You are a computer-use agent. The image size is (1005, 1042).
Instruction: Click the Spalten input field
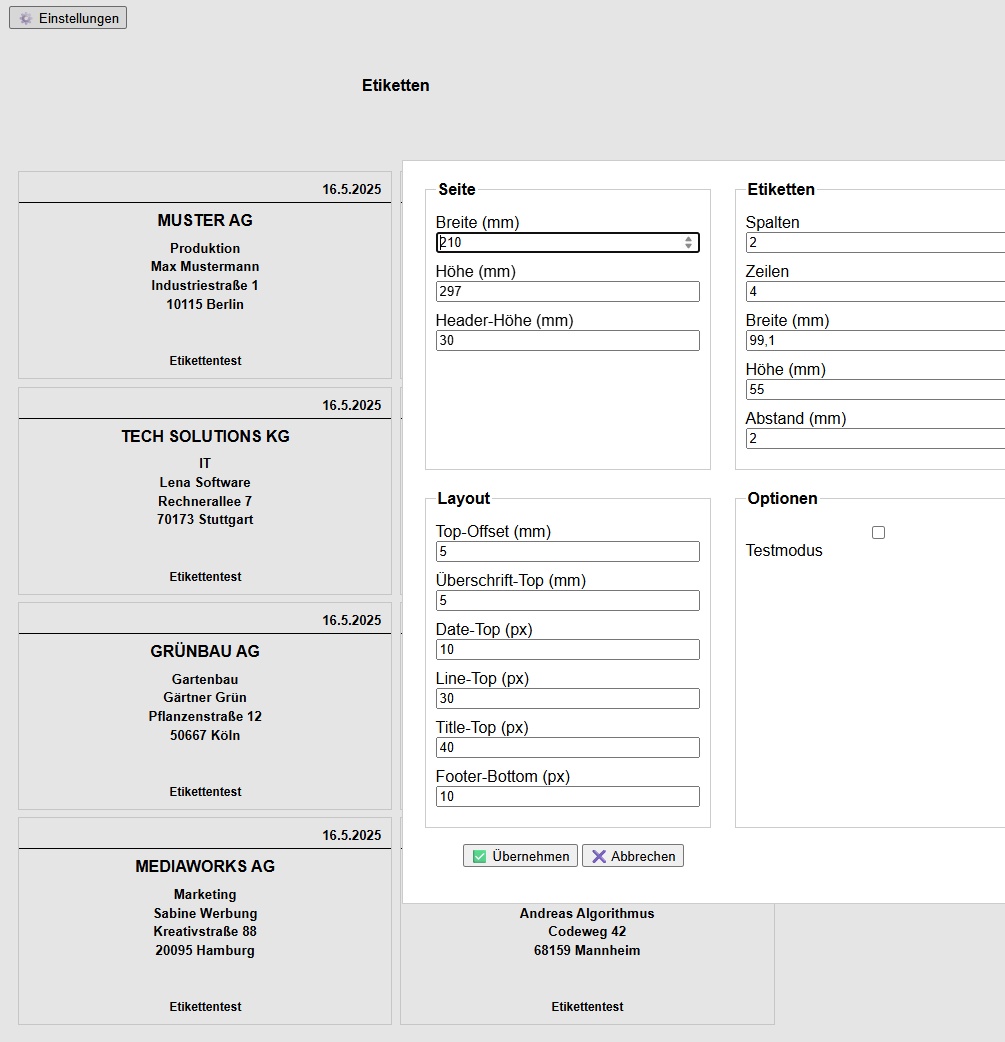coord(875,242)
